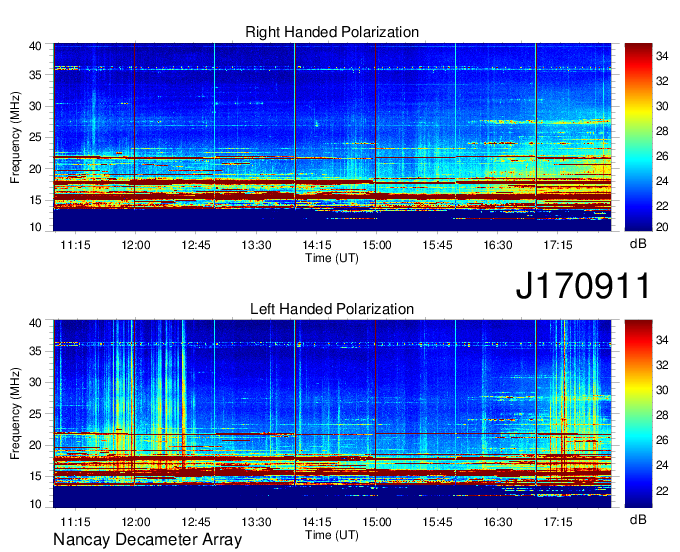This screenshot has width=680, height=552.
Task: Click the 30 MHz tick of Left Handed plot
Action: [36, 382]
